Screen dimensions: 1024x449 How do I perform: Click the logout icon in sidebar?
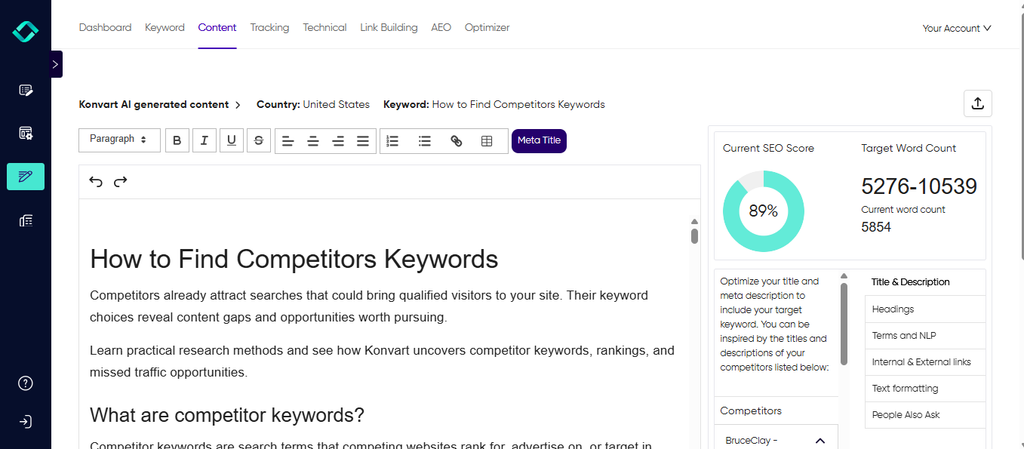25,422
